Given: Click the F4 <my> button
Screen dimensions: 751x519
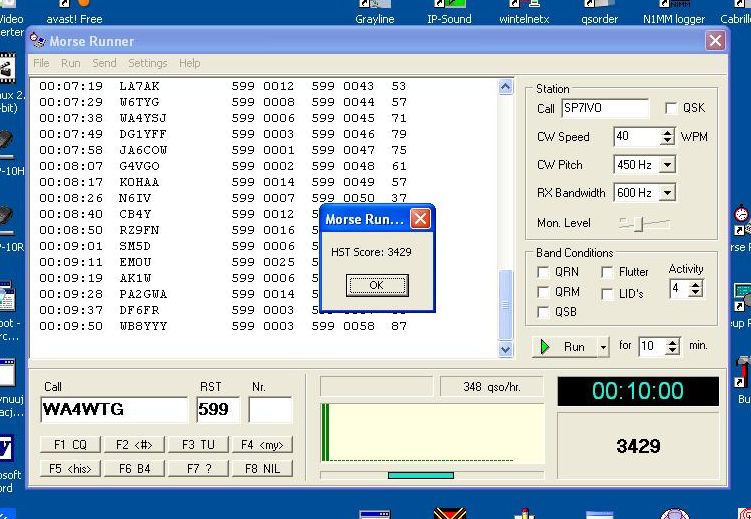Looking at the screenshot, I should pyautogui.click(x=262, y=445).
